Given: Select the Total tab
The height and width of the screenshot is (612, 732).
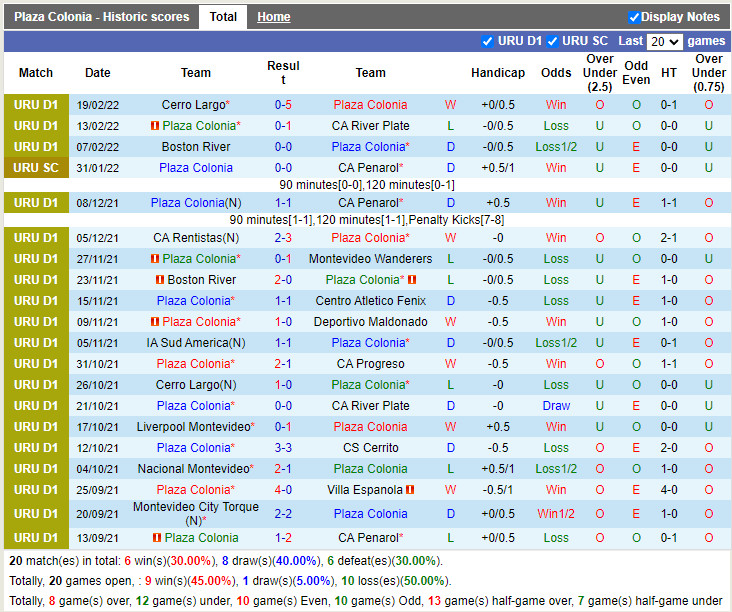Looking at the screenshot, I should [x=223, y=17].
